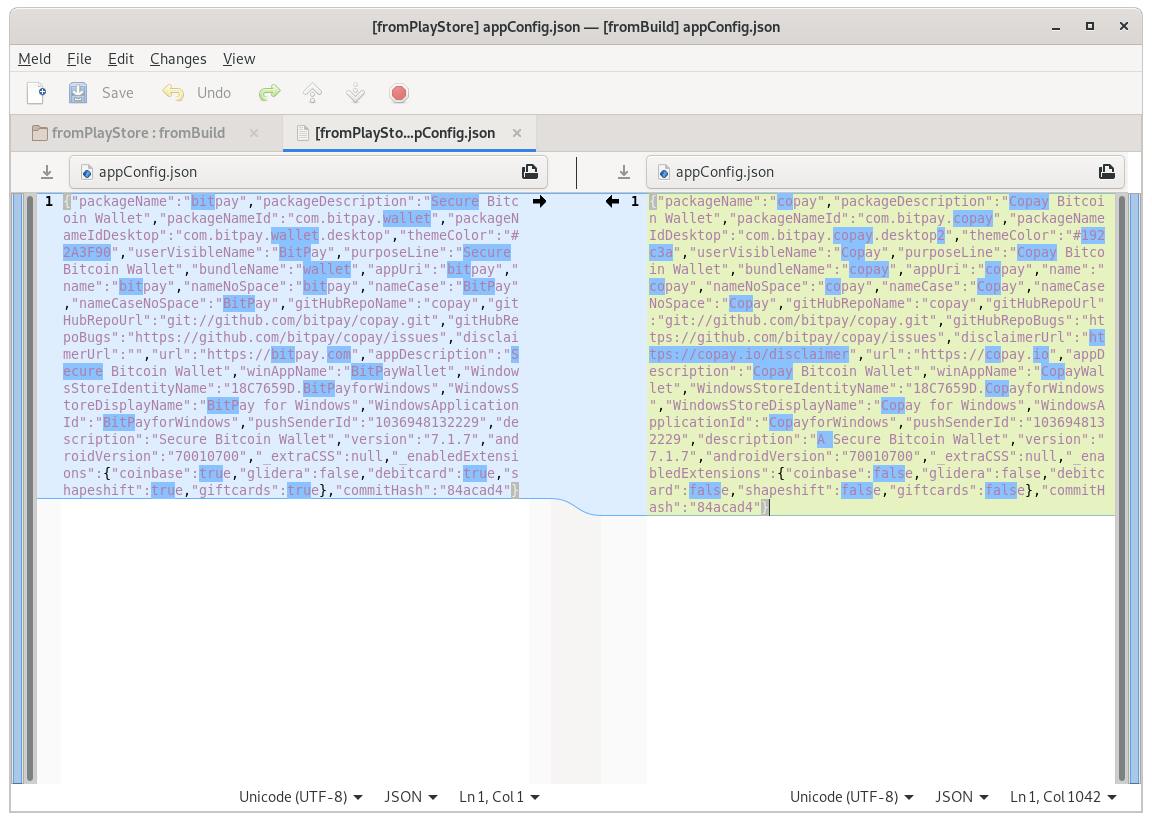This screenshot has width=1152, height=822.
Task: Open the View menu
Action: [x=239, y=59]
